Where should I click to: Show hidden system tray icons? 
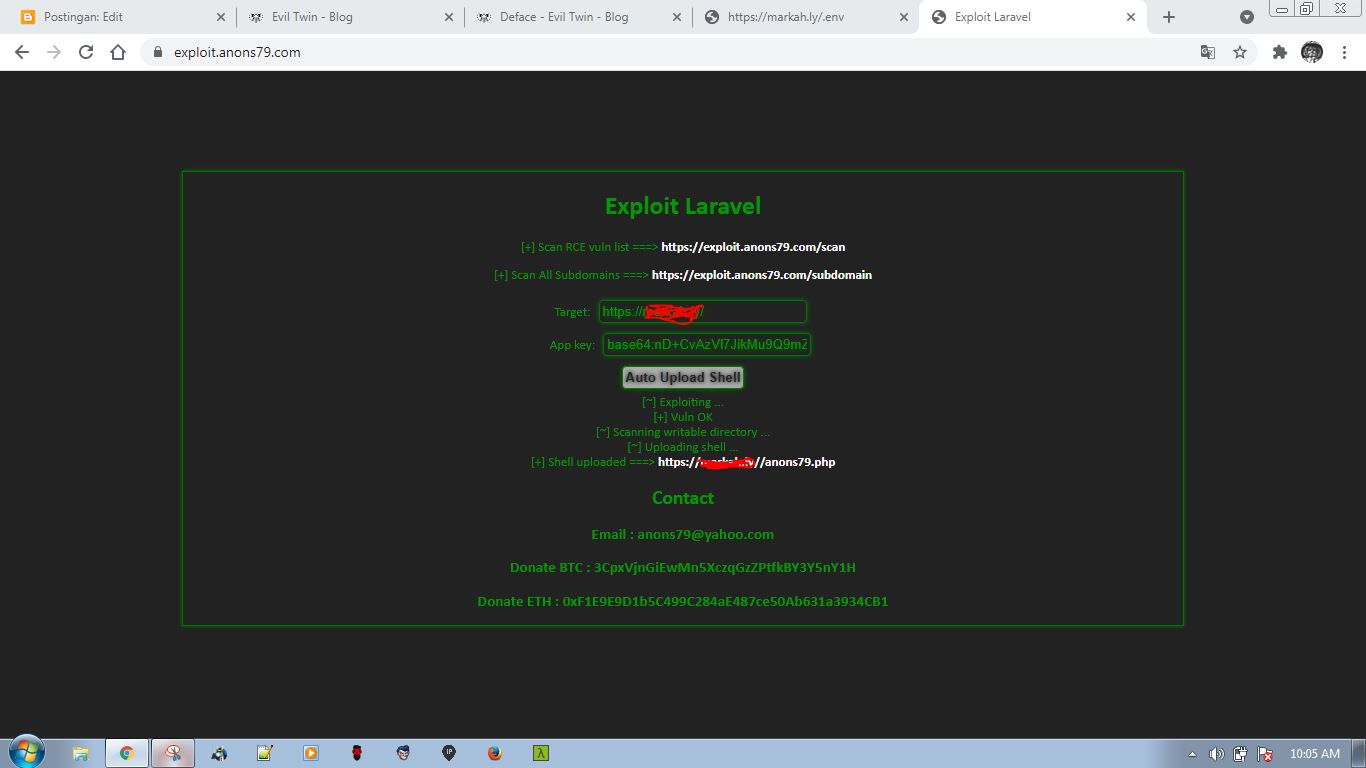pos(1192,754)
